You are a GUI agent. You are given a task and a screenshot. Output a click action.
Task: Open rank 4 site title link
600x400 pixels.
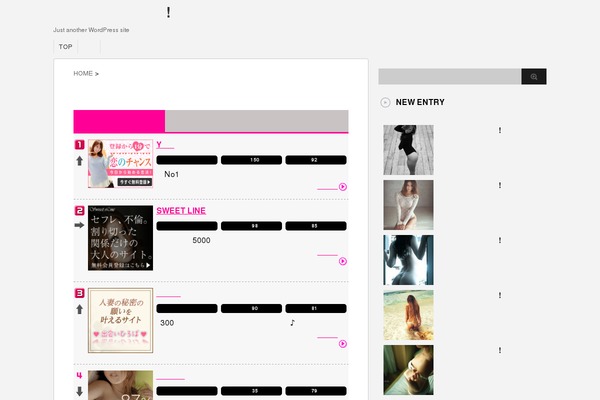pos(171,376)
